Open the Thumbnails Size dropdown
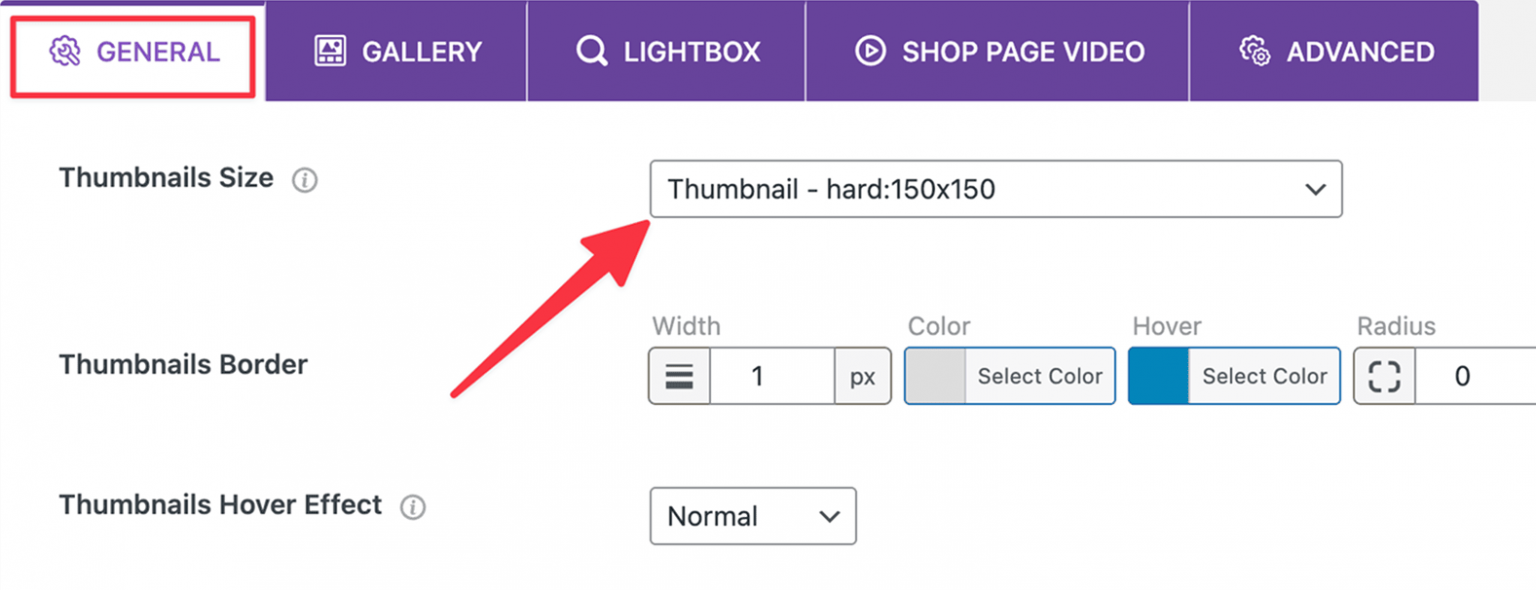 996,189
